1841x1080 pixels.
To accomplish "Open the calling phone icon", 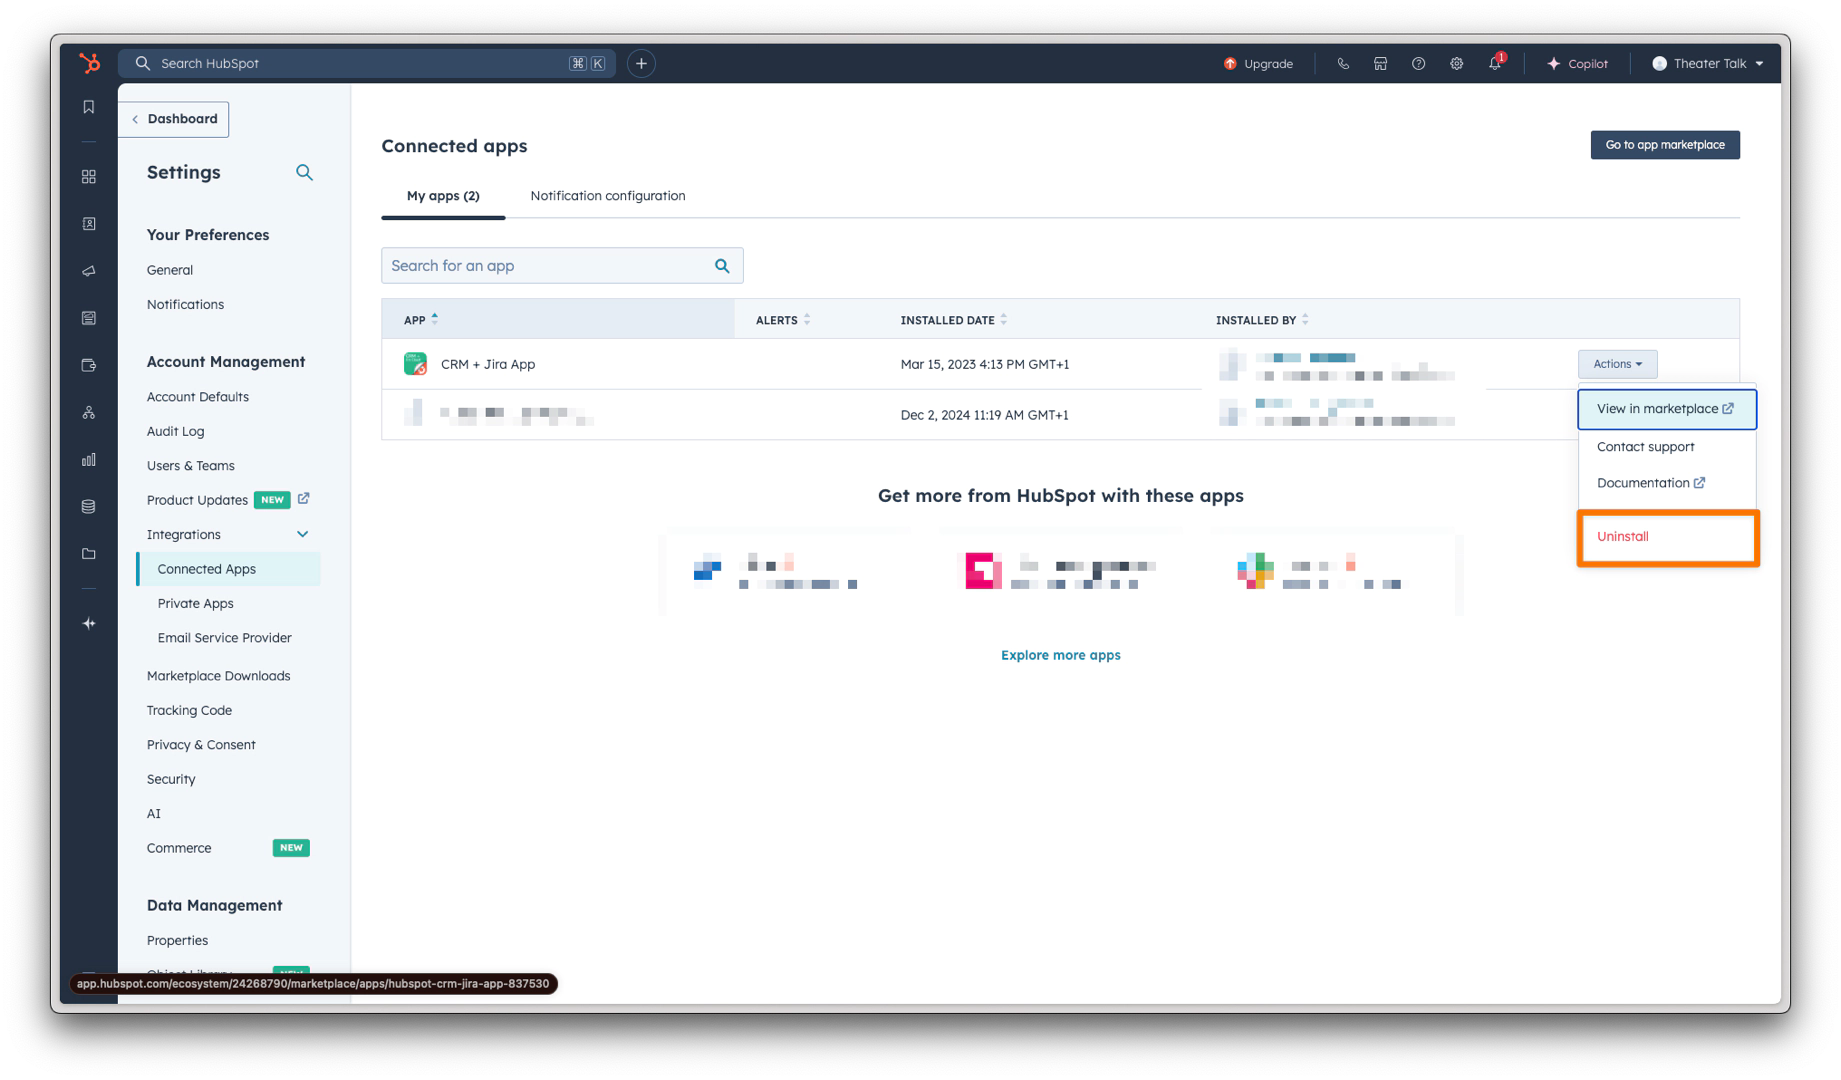I will (1343, 63).
